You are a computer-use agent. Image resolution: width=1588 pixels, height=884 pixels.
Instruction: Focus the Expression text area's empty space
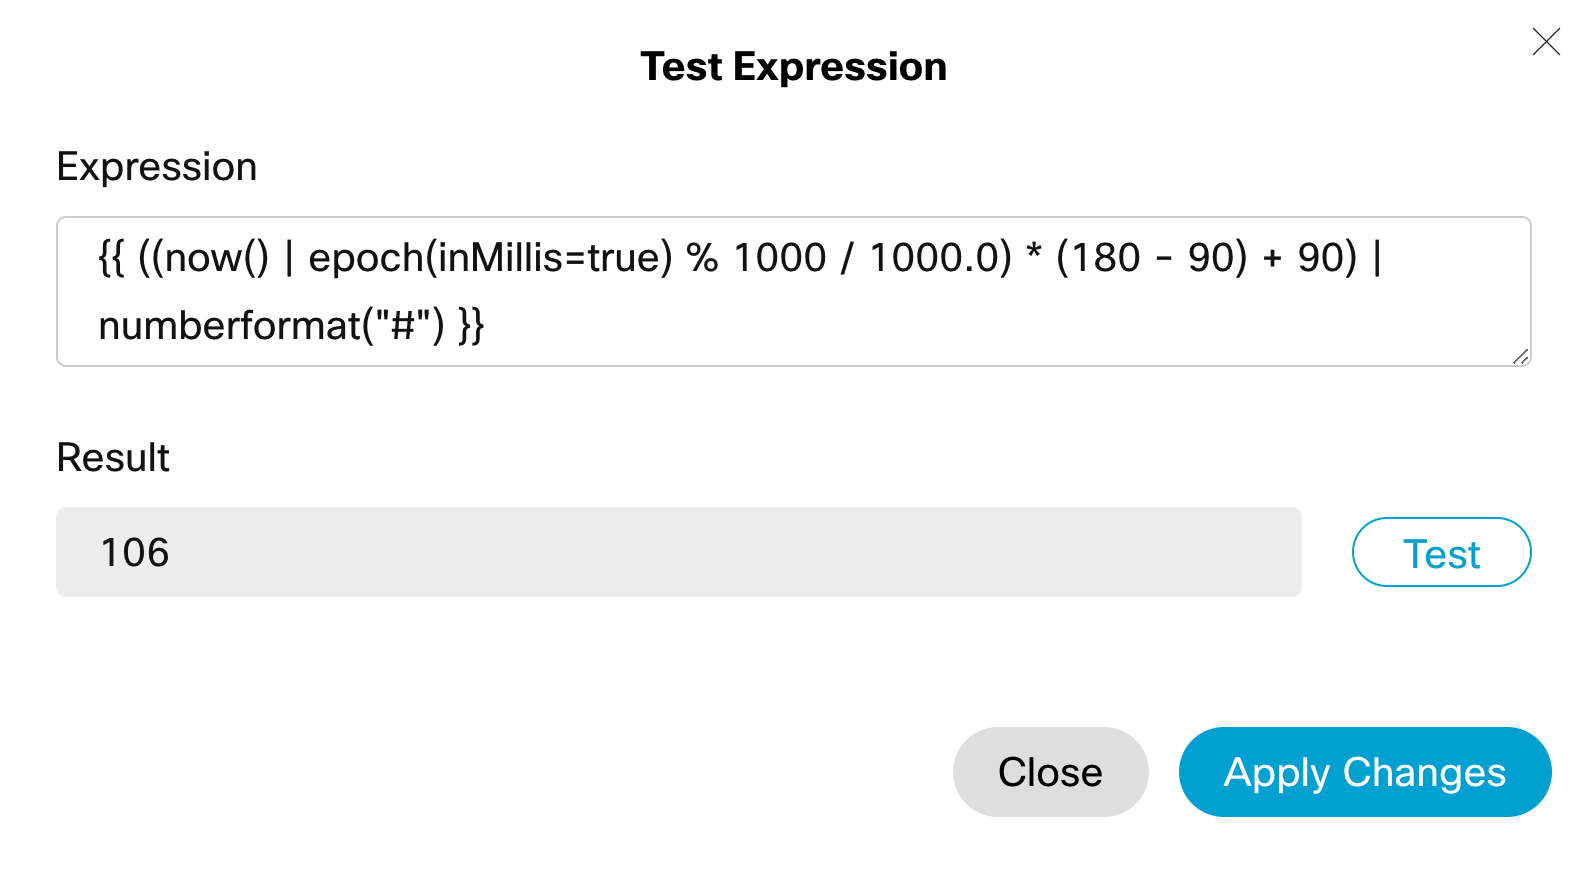1000,326
